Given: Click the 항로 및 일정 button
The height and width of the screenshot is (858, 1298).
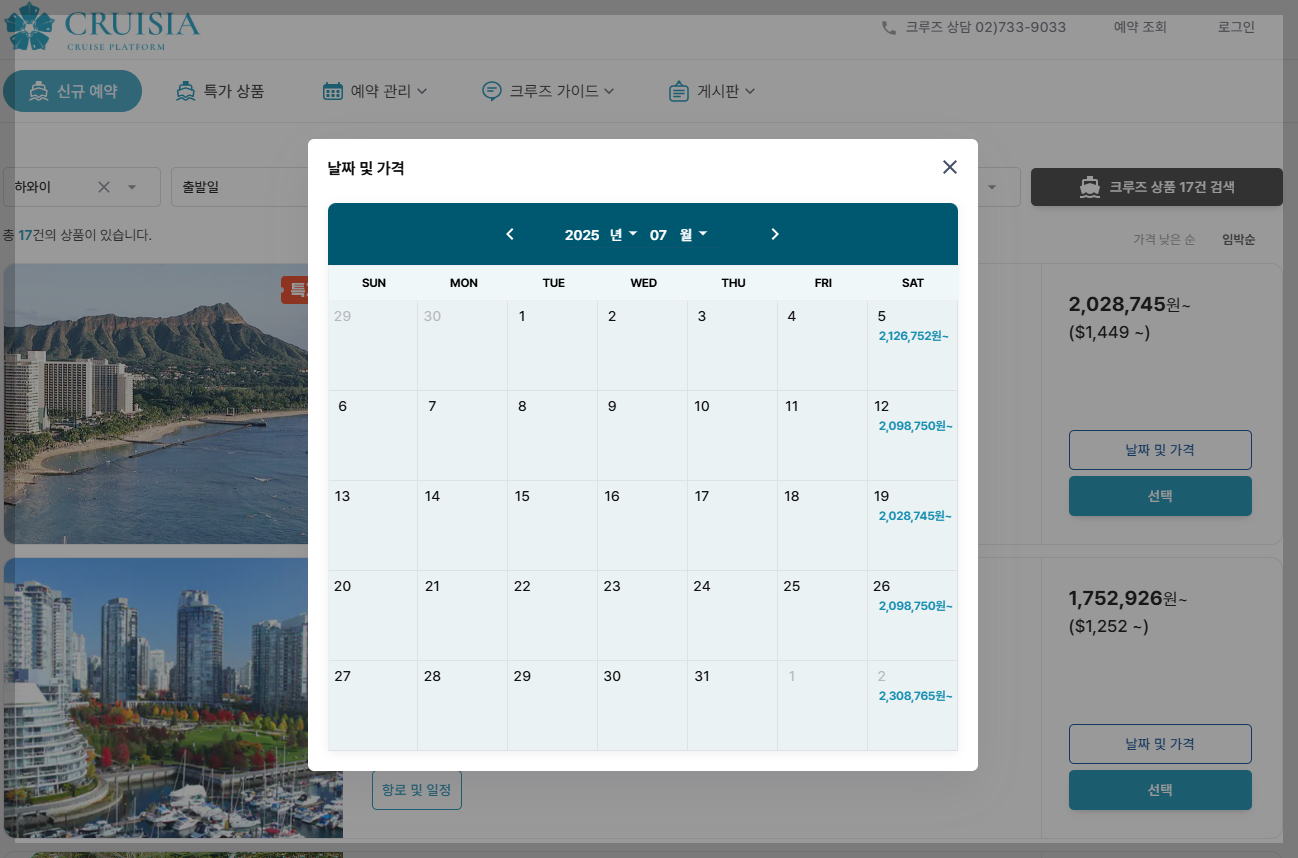Looking at the screenshot, I should click(x=417, y=790).
